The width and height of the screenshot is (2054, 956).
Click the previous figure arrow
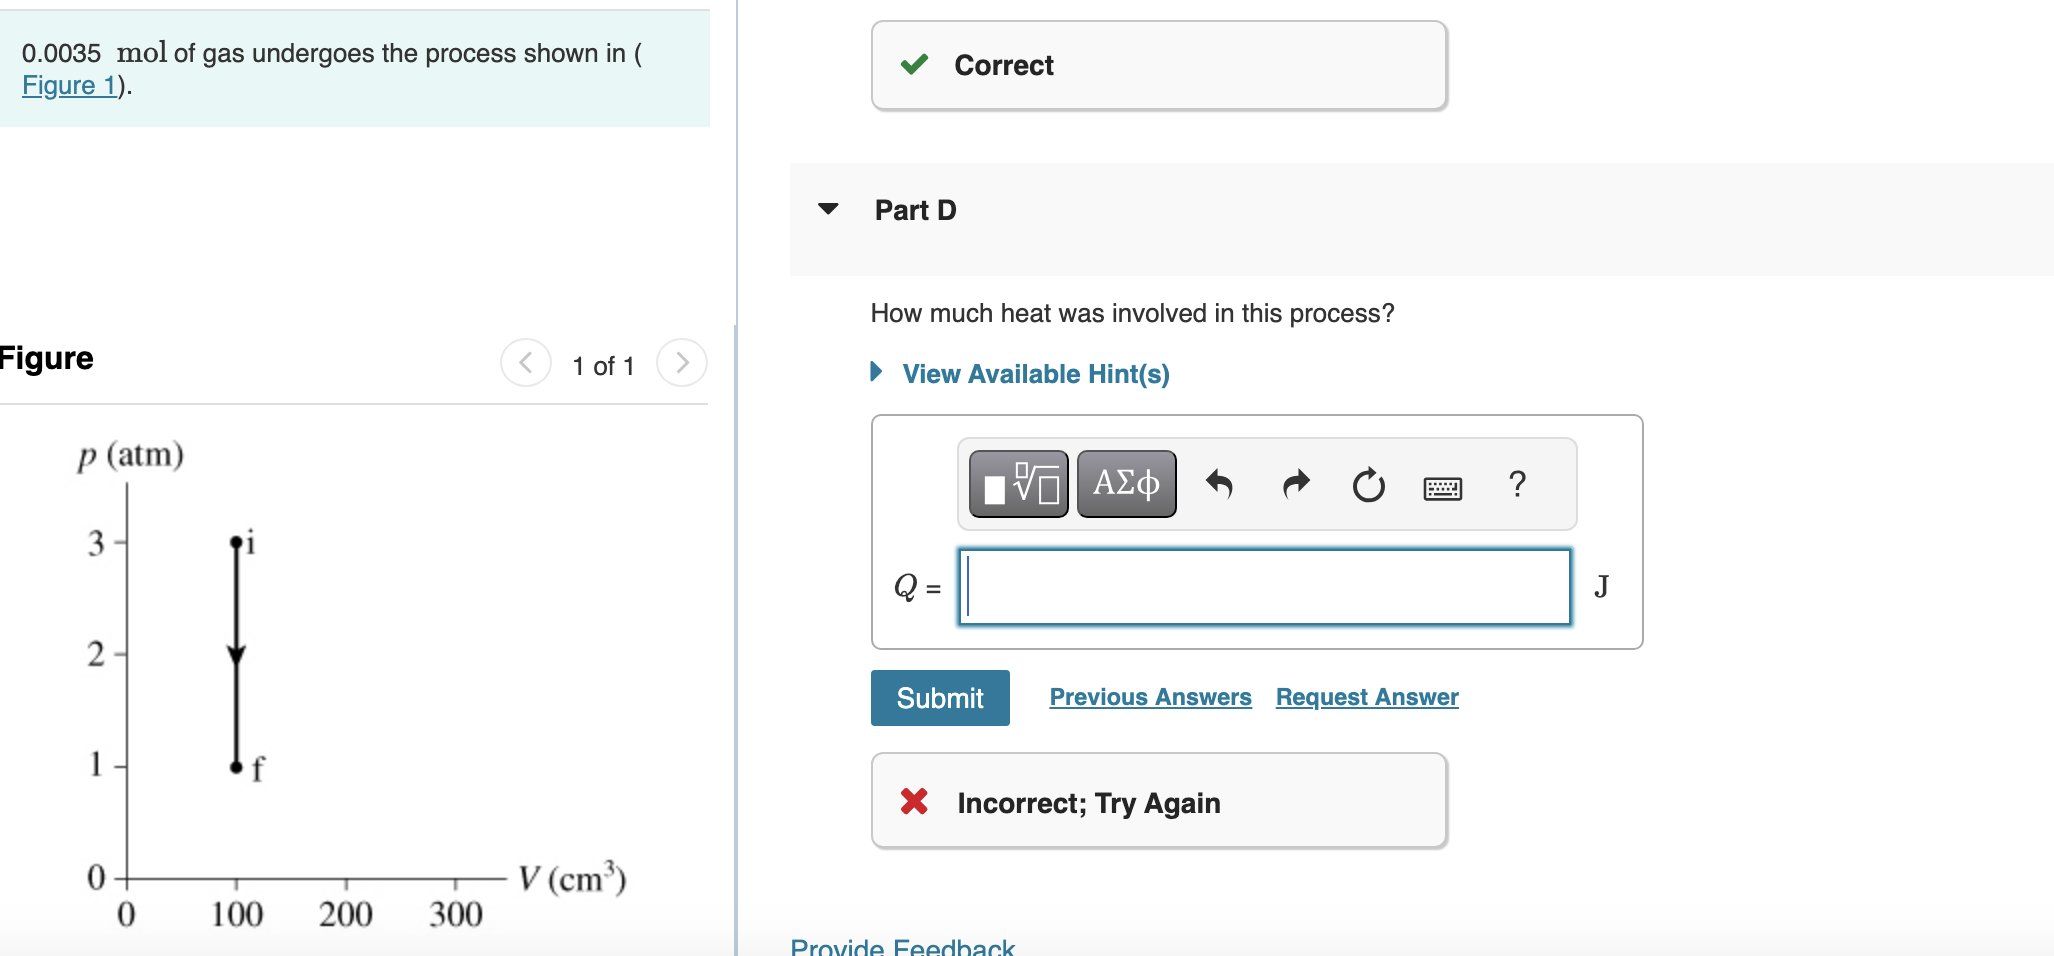click(525, 363)
